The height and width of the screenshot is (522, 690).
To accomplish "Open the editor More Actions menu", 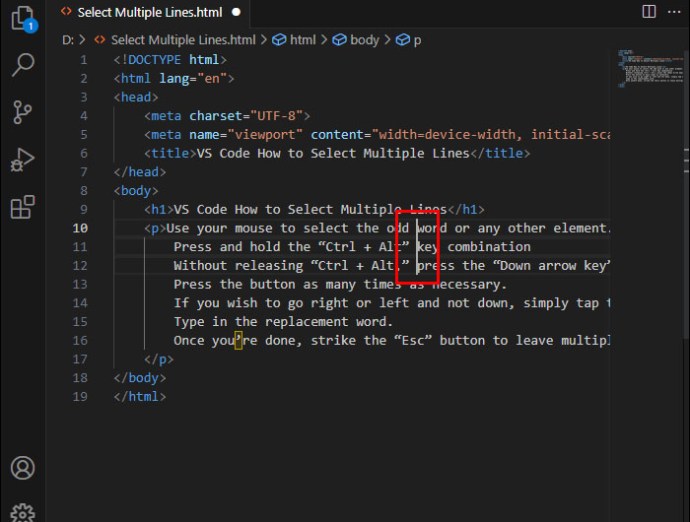I will pyautogui.click(x=674, y=12).
